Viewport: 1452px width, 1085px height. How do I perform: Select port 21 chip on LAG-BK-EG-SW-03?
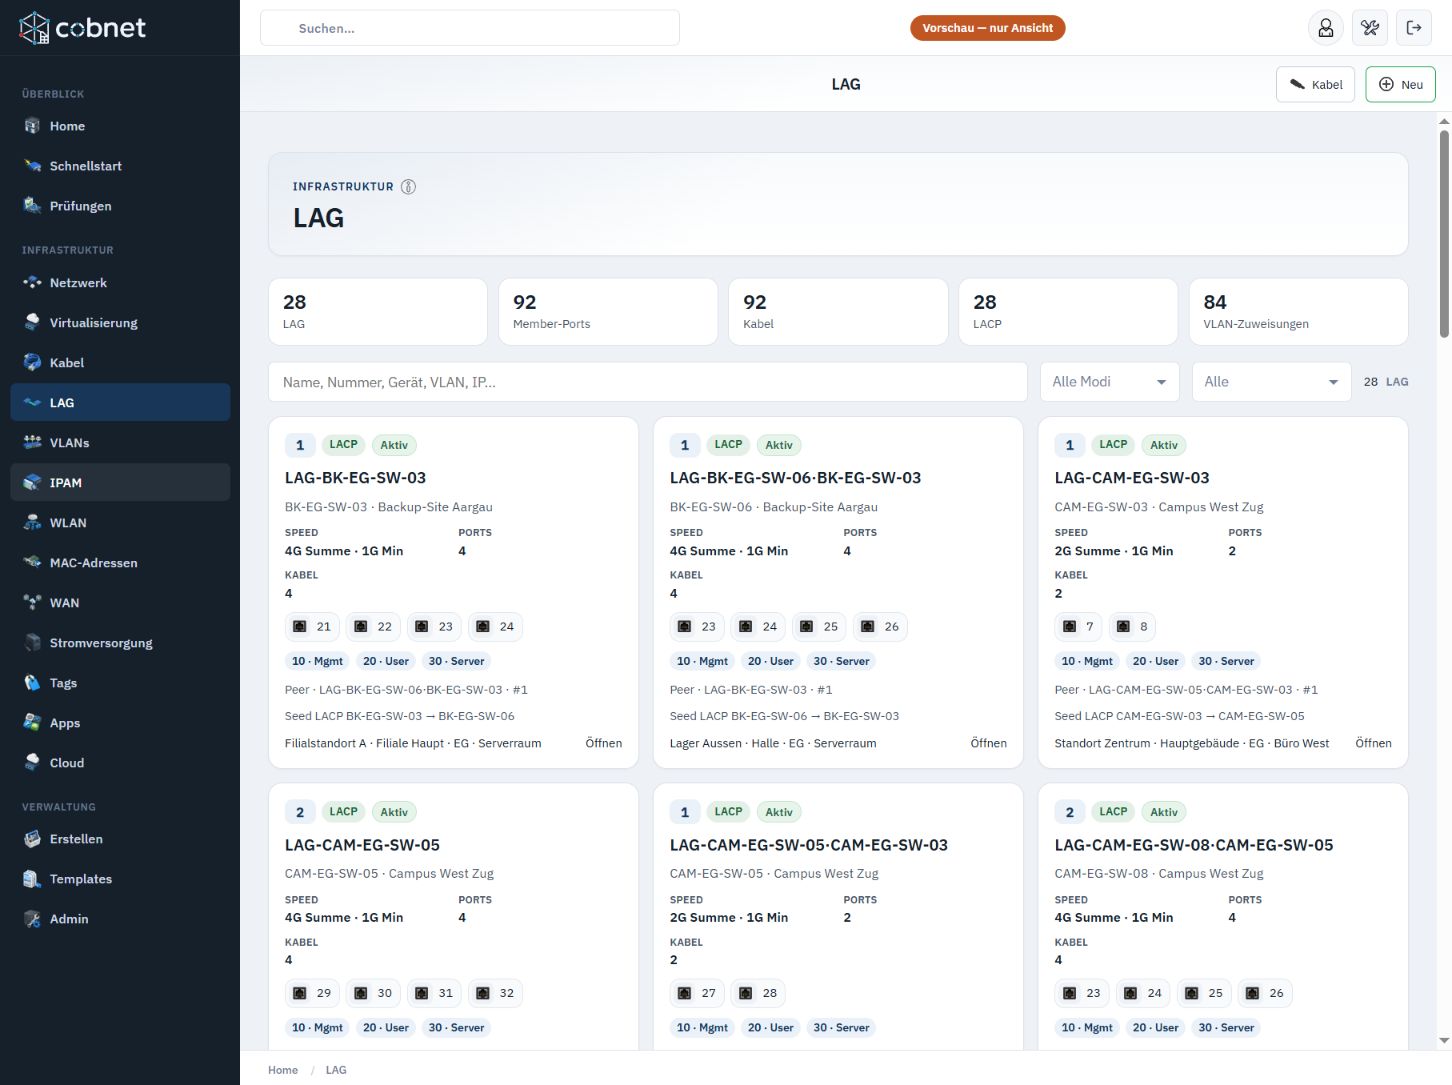click(x=312, y=627)
